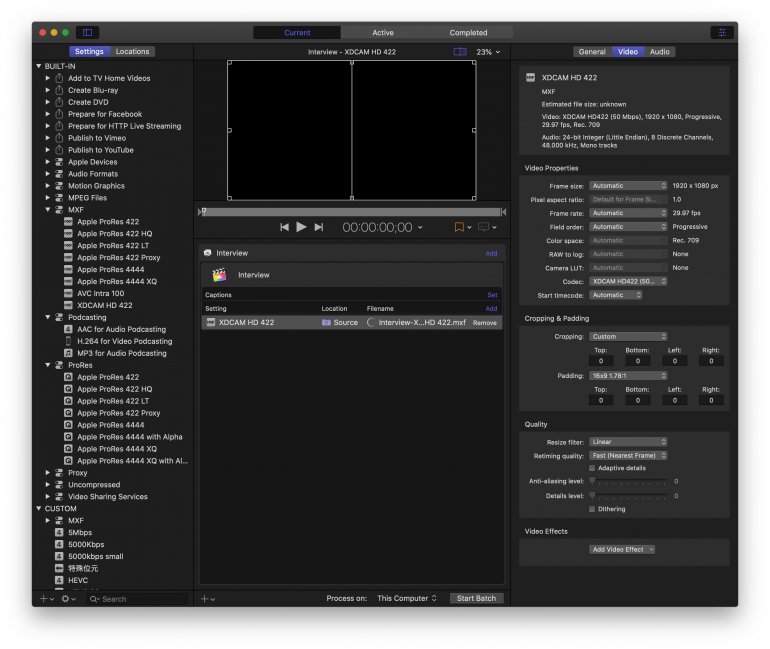
Task: Collapse the ProRes group in settings list
Action: (x=47, y=365)
